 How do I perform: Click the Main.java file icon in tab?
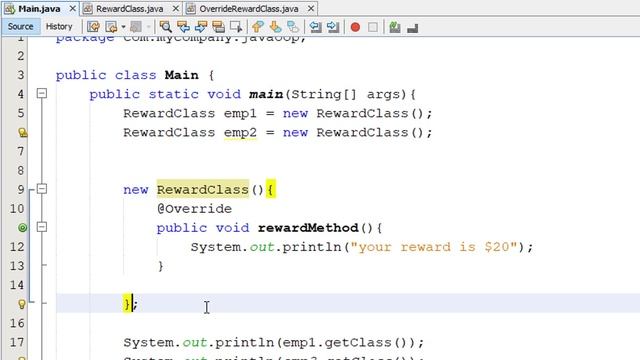(10, 9)
